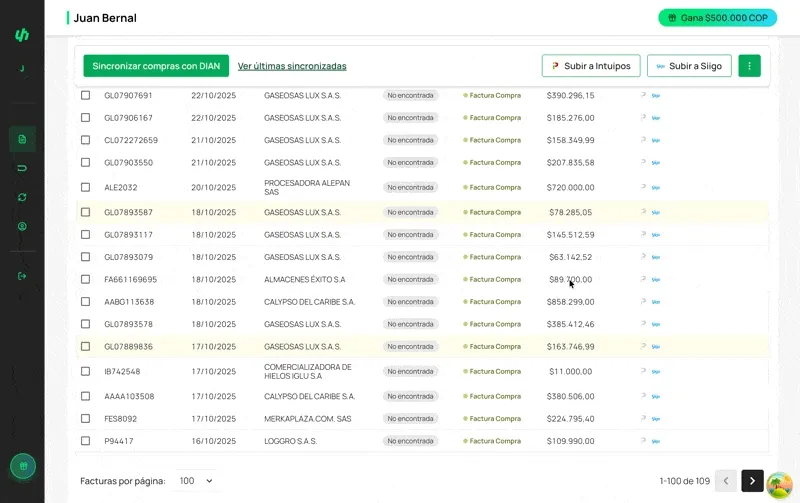Viewport: 800px width, 503px height.
Task: Select checkbox for invoice FA661169695
Action: pyautogui.click(x=85, y=280)
